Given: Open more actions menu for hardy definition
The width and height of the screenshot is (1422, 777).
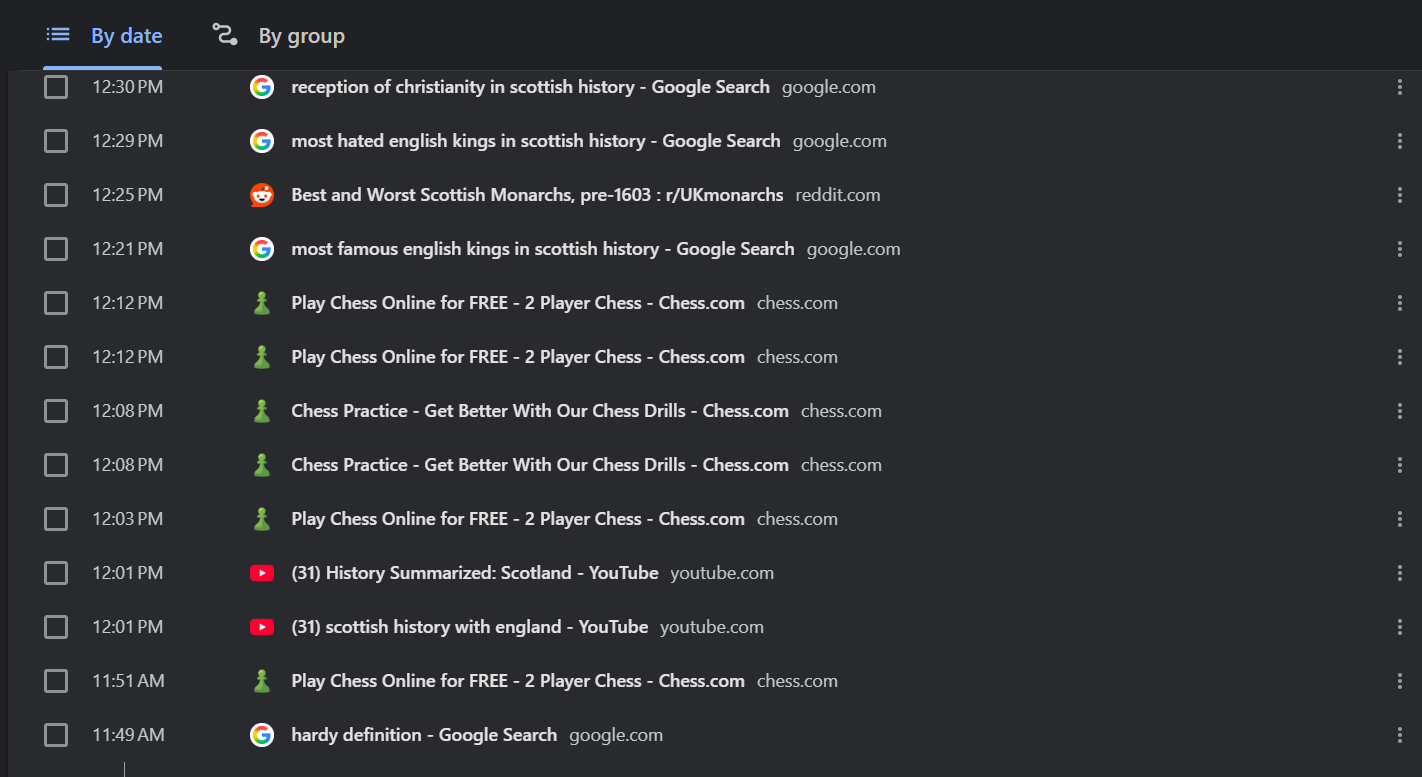Looking at the screenshot, I should tap(1400, 735).
